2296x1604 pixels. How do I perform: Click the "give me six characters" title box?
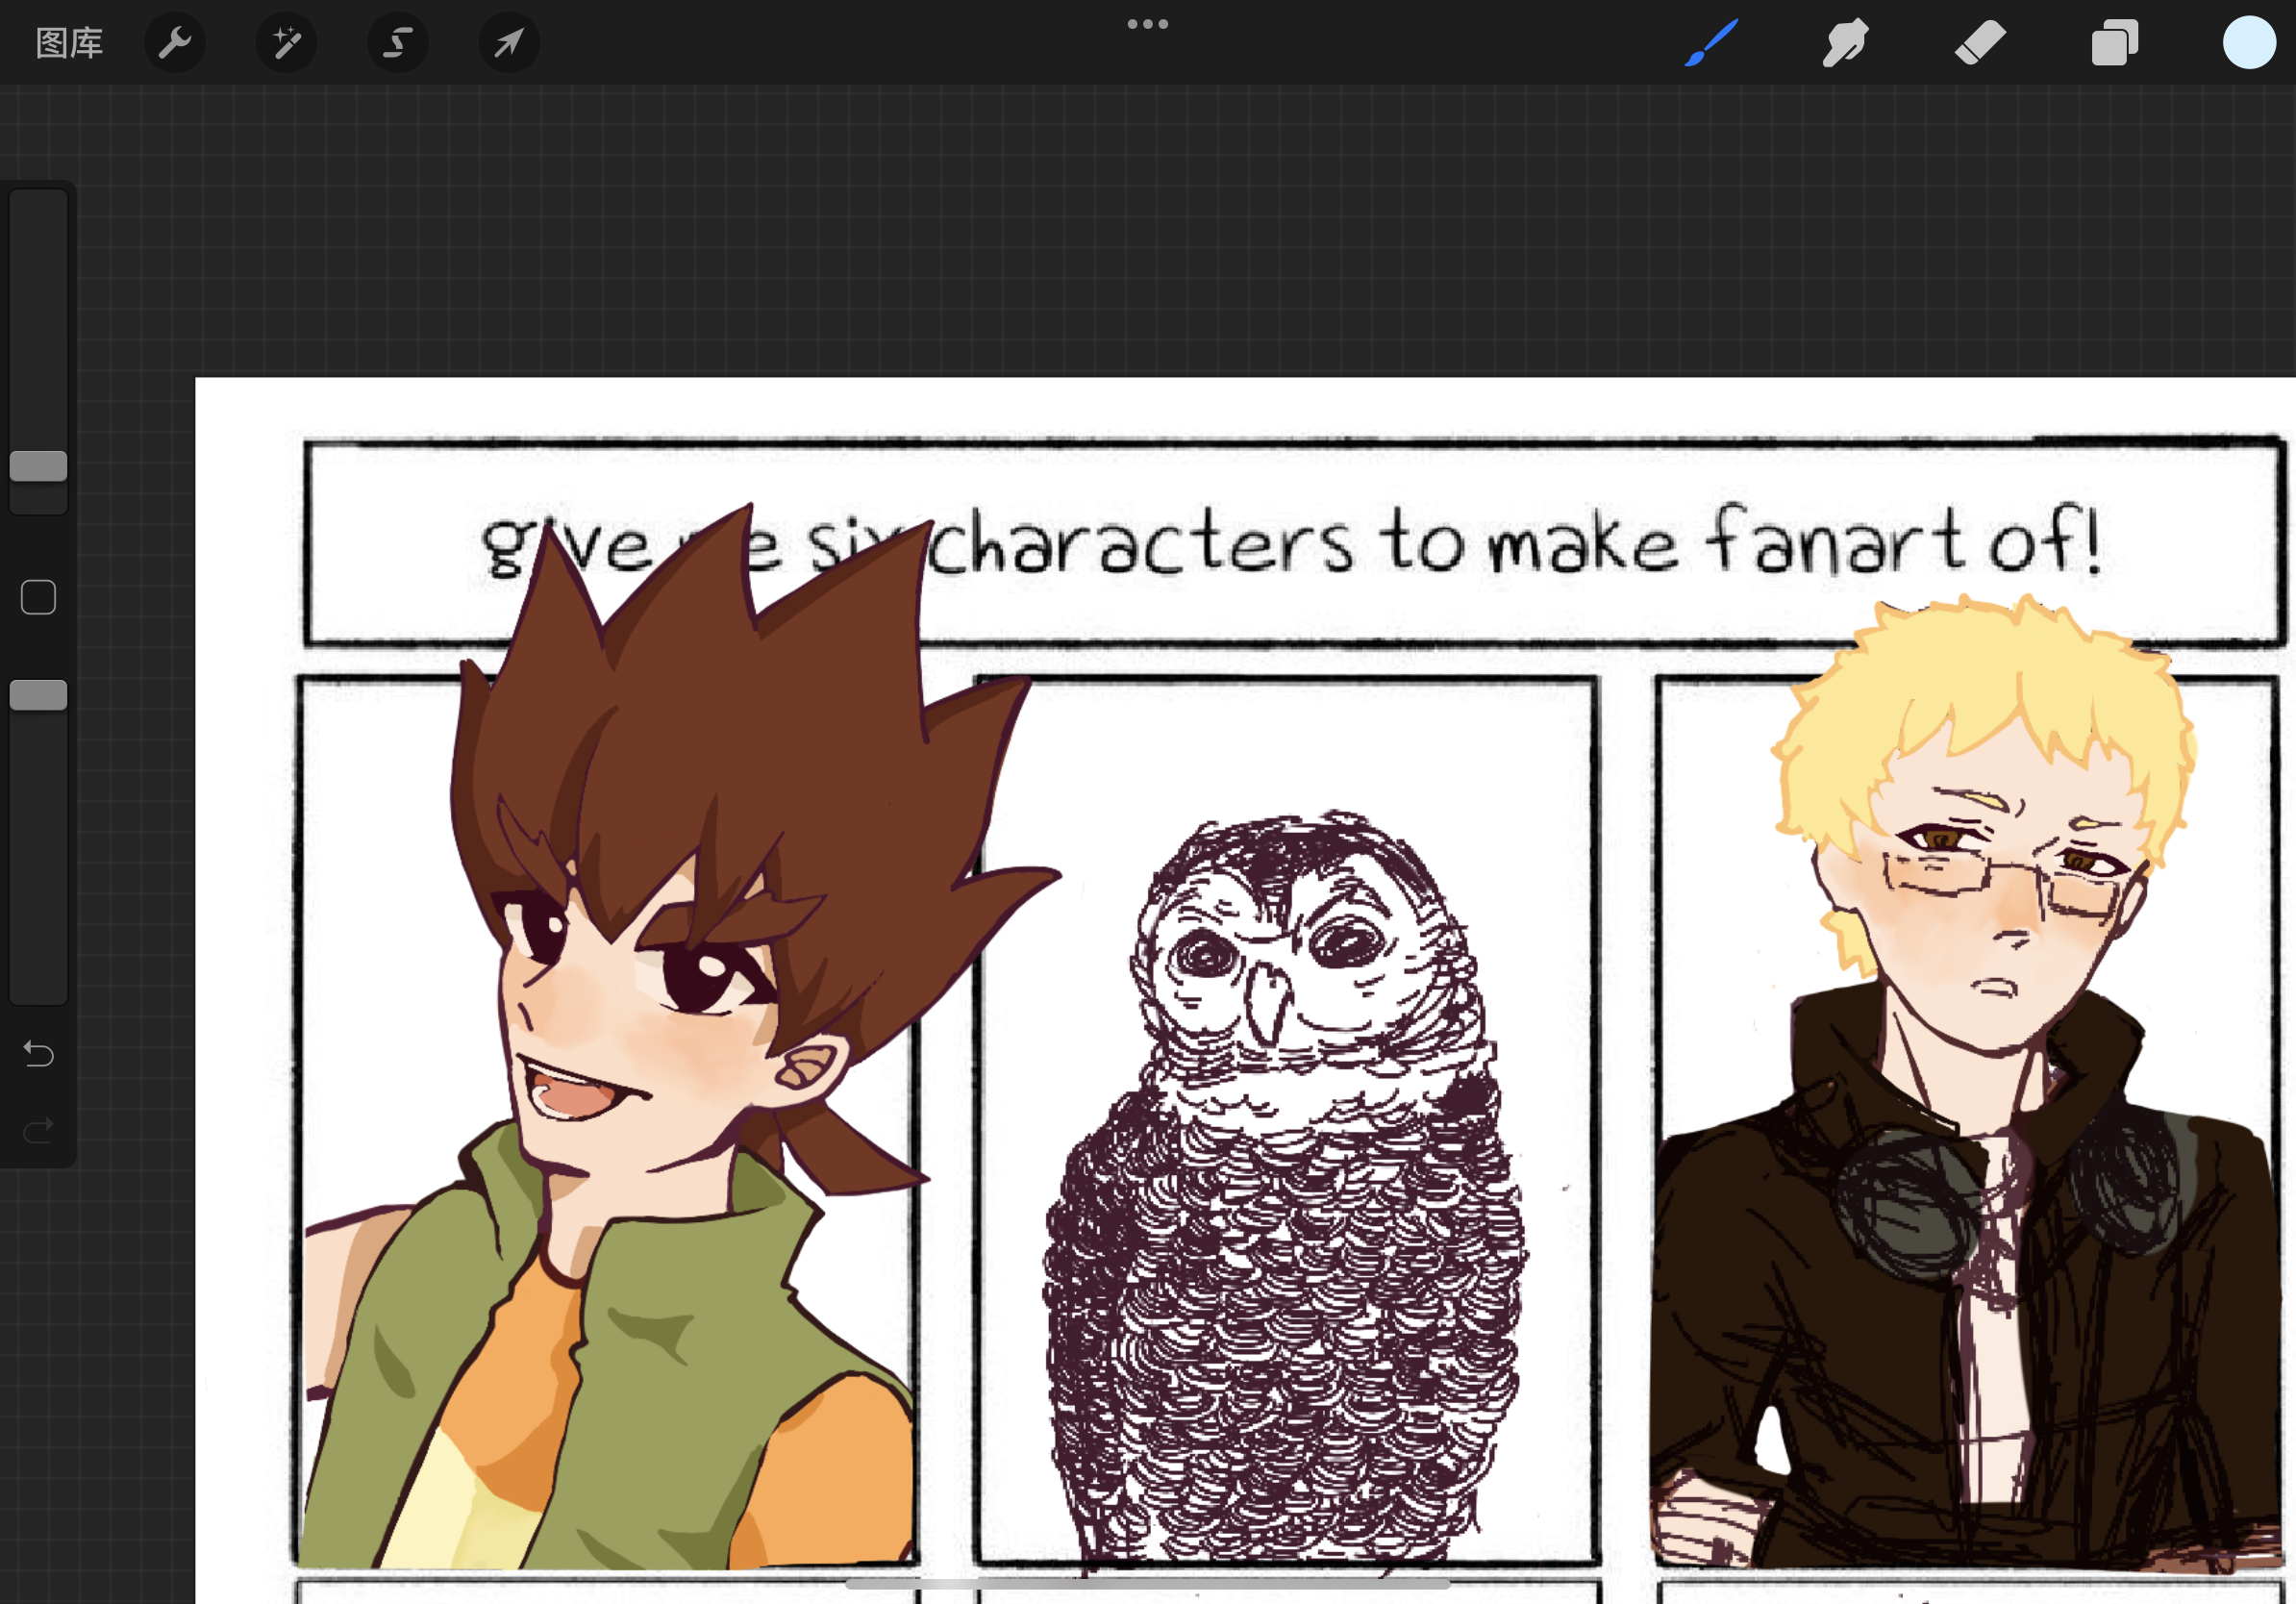pyautogui.click(x=1290, y=543)
